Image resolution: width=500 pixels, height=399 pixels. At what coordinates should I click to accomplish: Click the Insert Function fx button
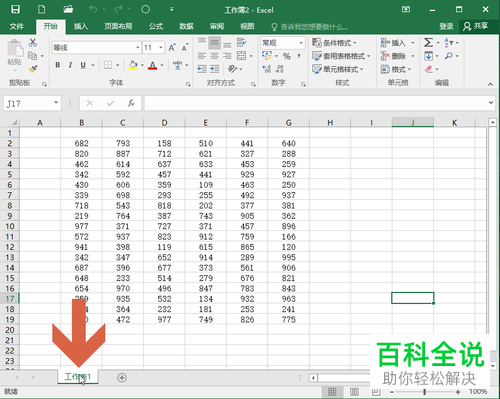(x=131, y=103)
